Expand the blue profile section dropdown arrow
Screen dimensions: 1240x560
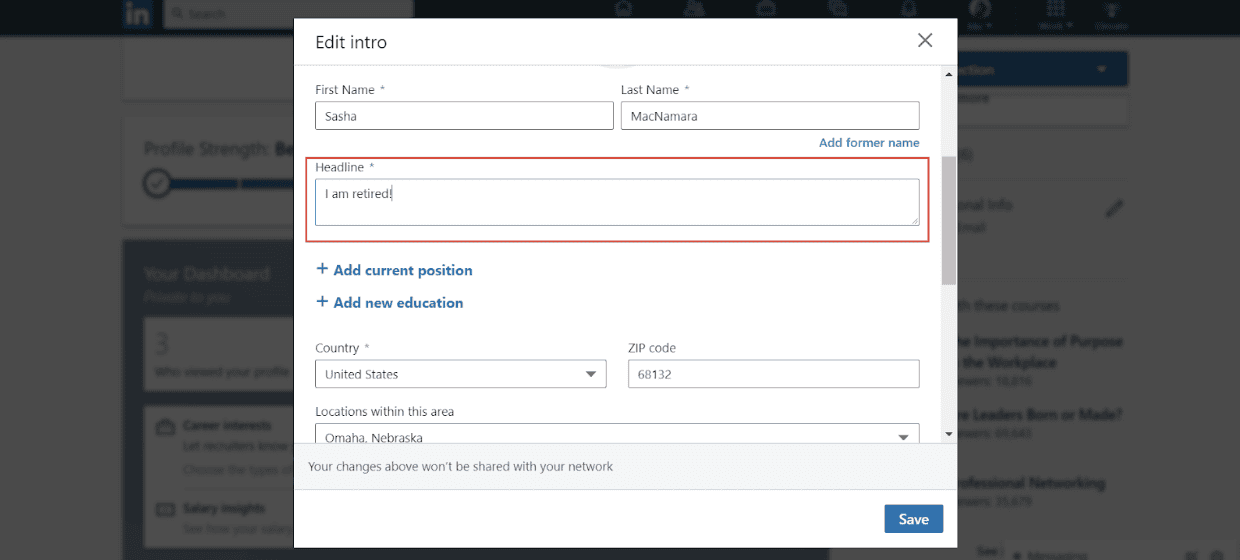coord(1102,70)
